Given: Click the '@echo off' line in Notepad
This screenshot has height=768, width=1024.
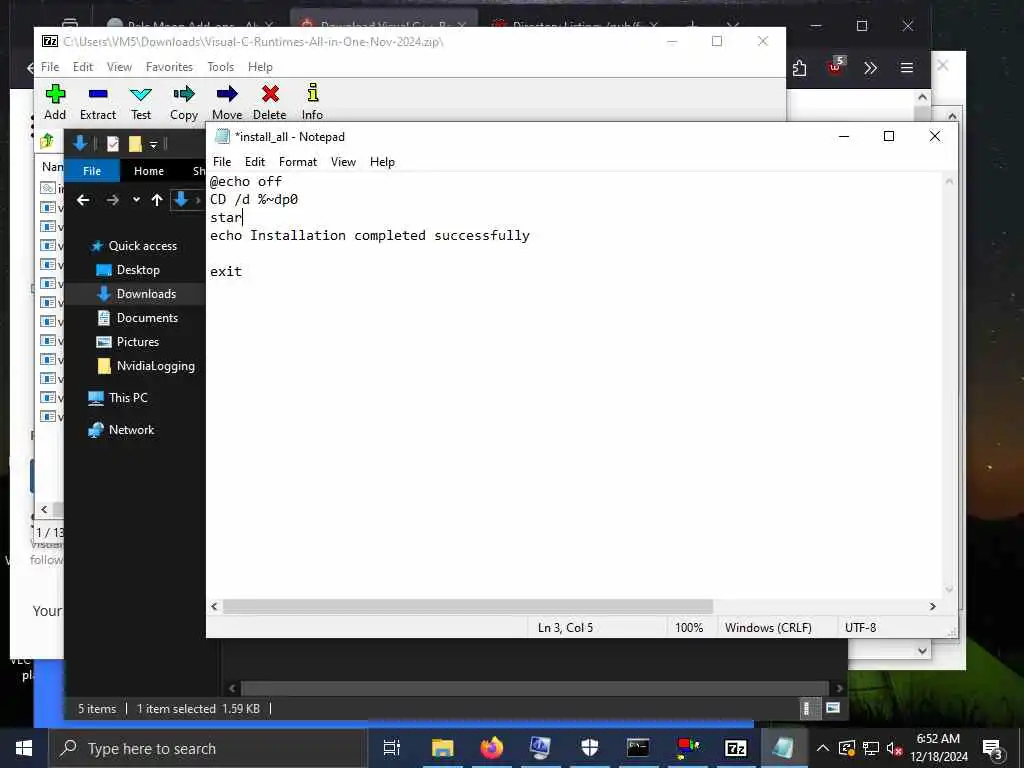Looking at the screenshot, I should click(246, 182).
